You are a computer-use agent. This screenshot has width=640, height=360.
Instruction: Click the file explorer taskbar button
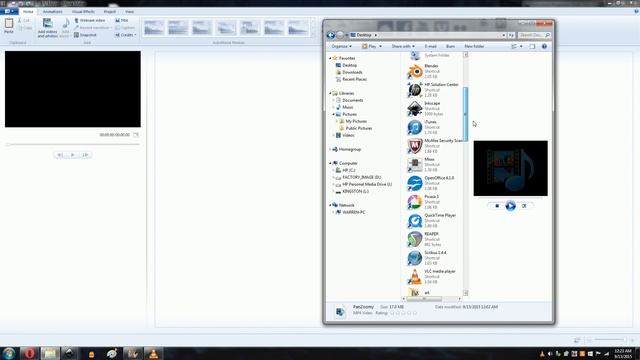50,353
